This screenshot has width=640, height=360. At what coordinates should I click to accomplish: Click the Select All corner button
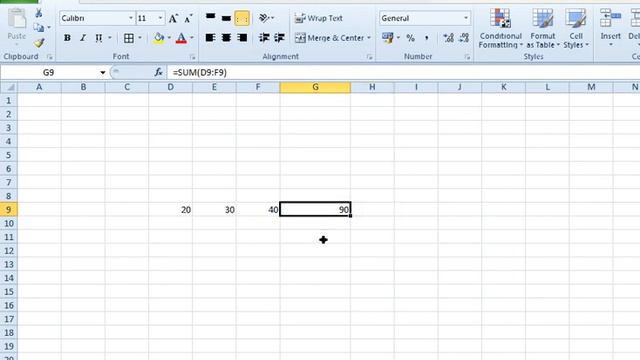(x=9, y=87)
